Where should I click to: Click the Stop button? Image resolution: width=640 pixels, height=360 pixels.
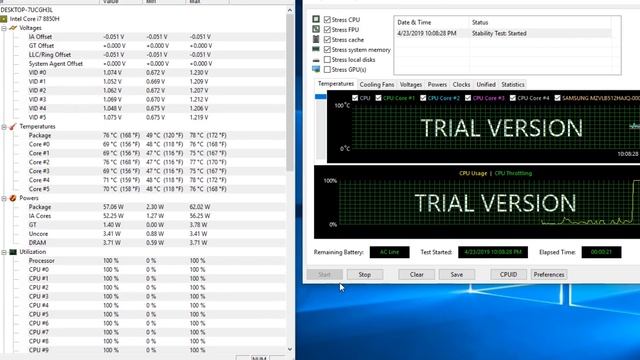coord(365,275)
